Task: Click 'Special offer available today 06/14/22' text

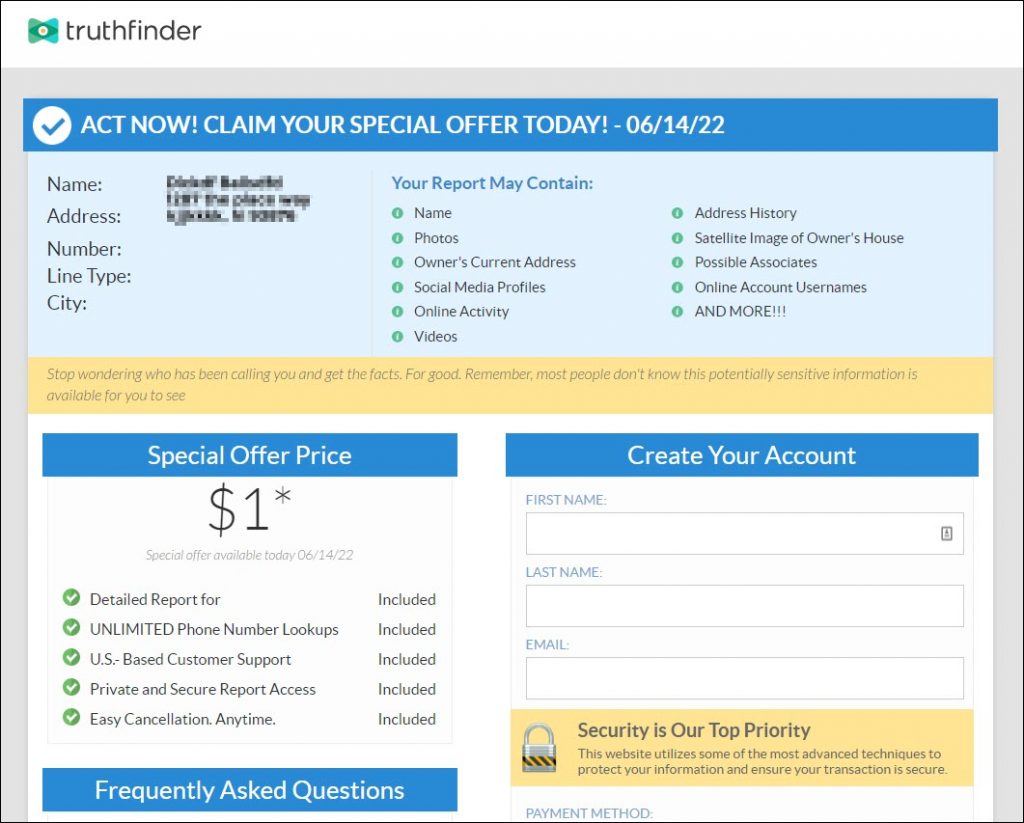Action: pyautogui.click(x=249, y=555)
